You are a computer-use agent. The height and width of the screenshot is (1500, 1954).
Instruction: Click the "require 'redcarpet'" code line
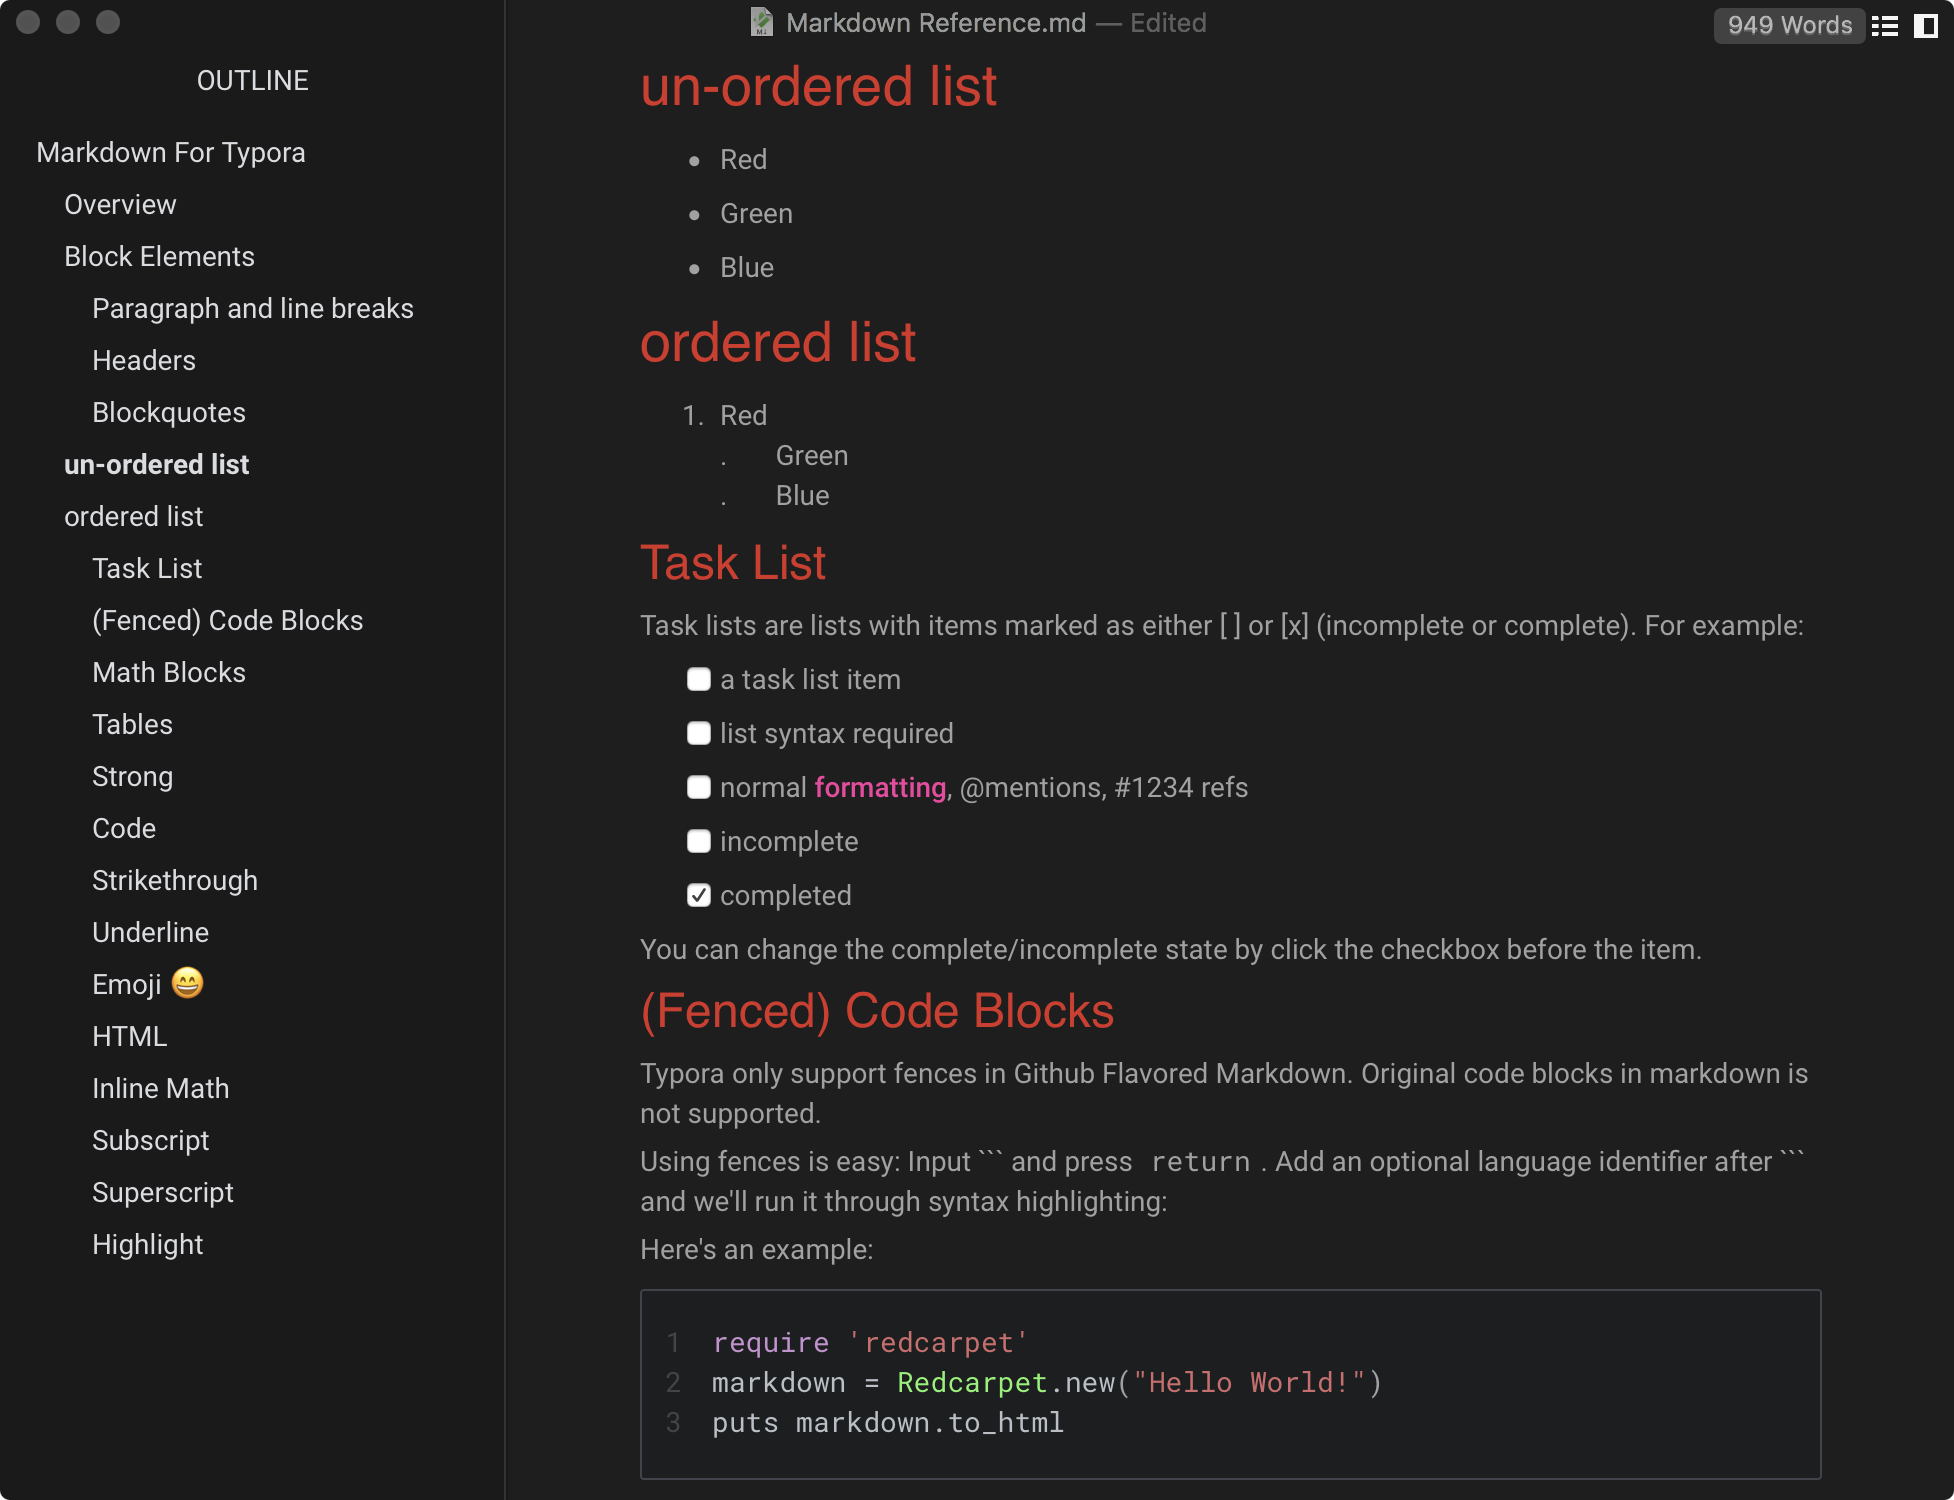(870, 1342)
